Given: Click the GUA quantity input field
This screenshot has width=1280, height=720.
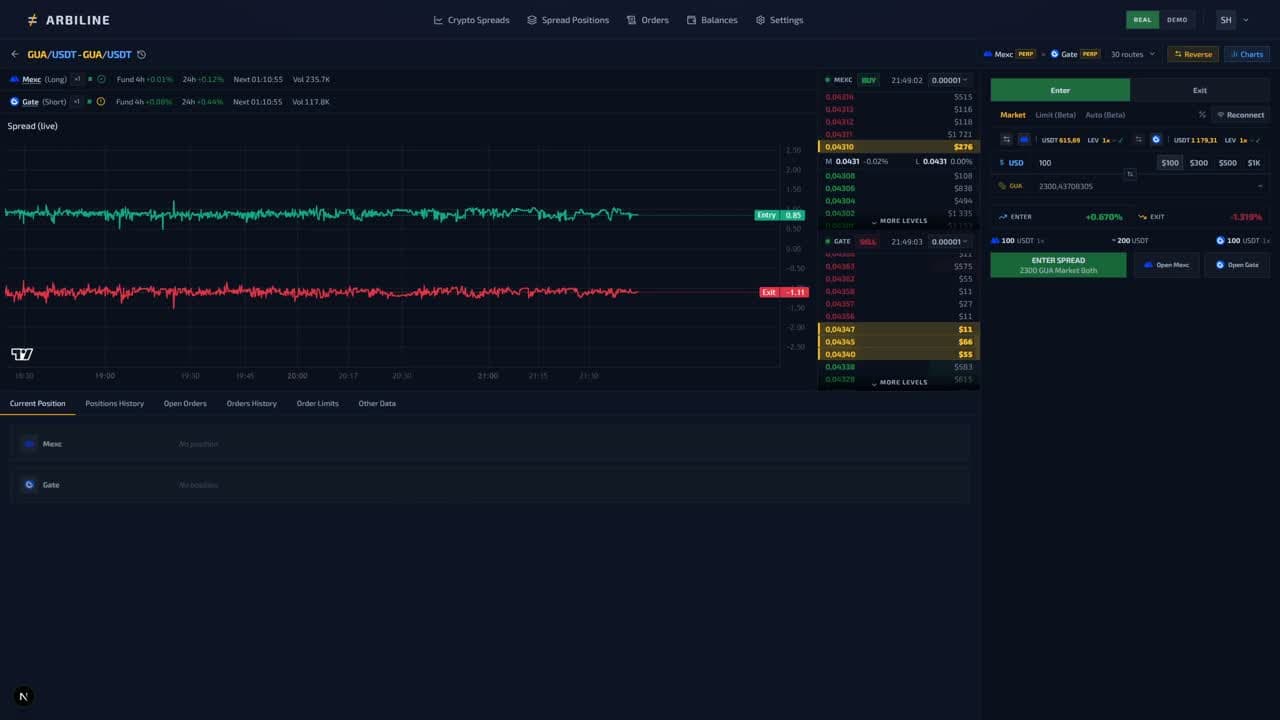Looking at the screenshot, I should click(x=1140, y=186).
